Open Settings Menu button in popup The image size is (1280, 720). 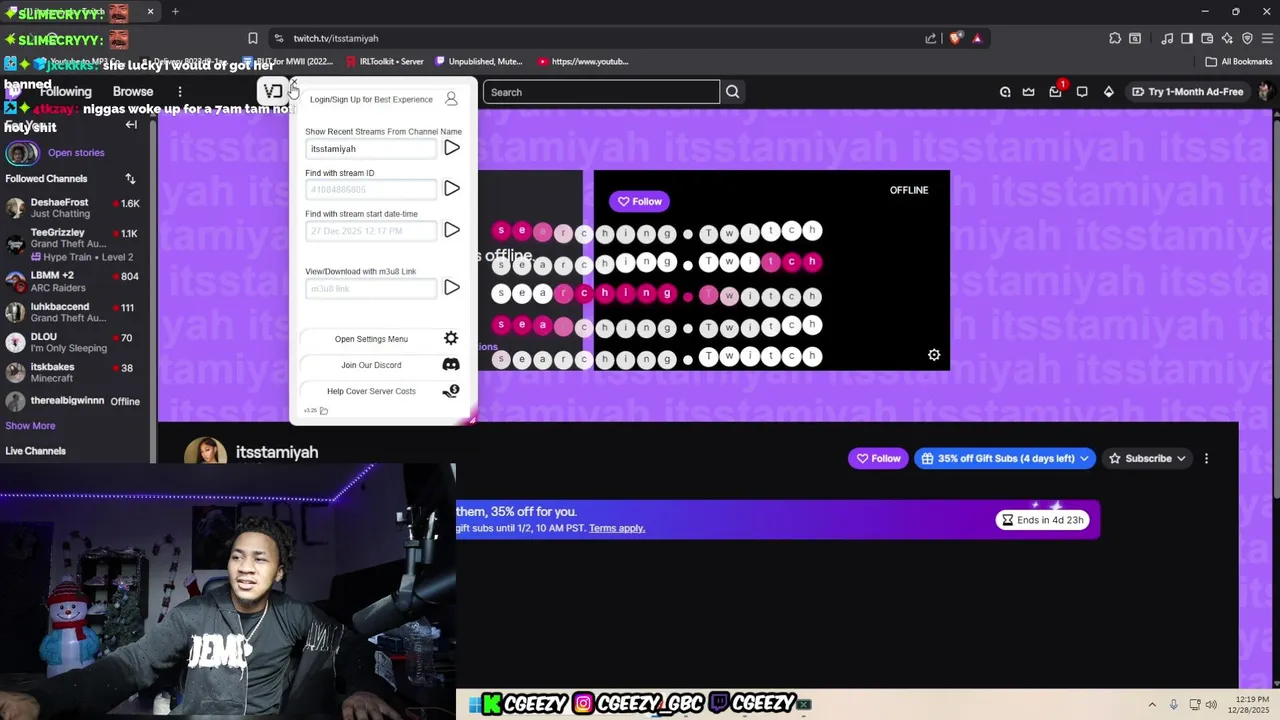coord(371,339)
